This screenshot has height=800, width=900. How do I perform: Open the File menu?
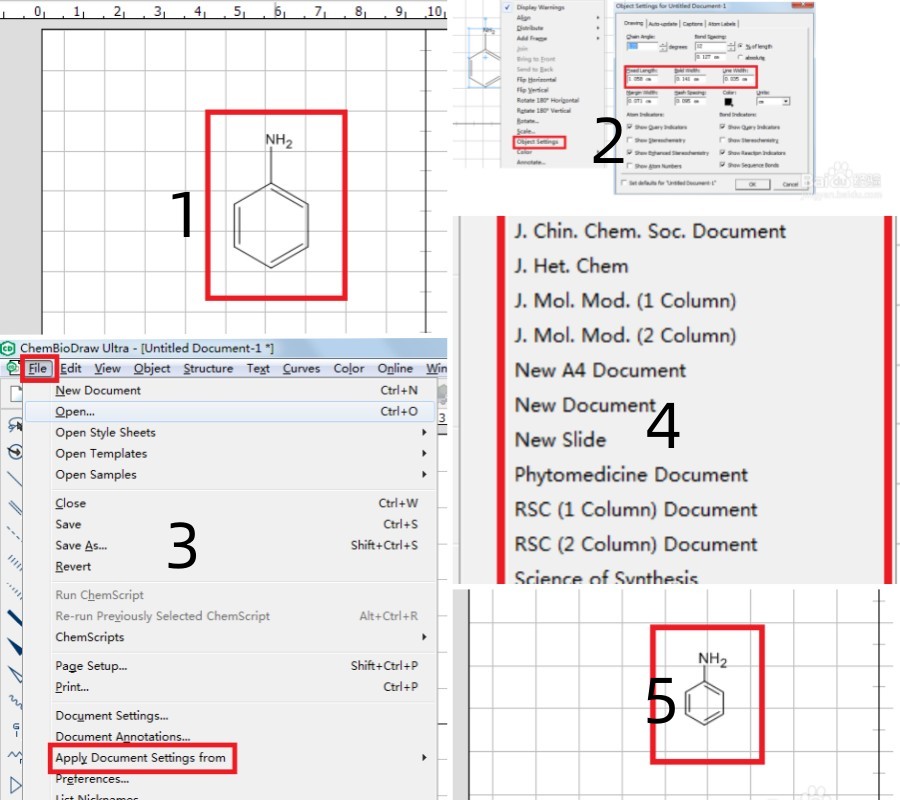click(x=38, y=368)
